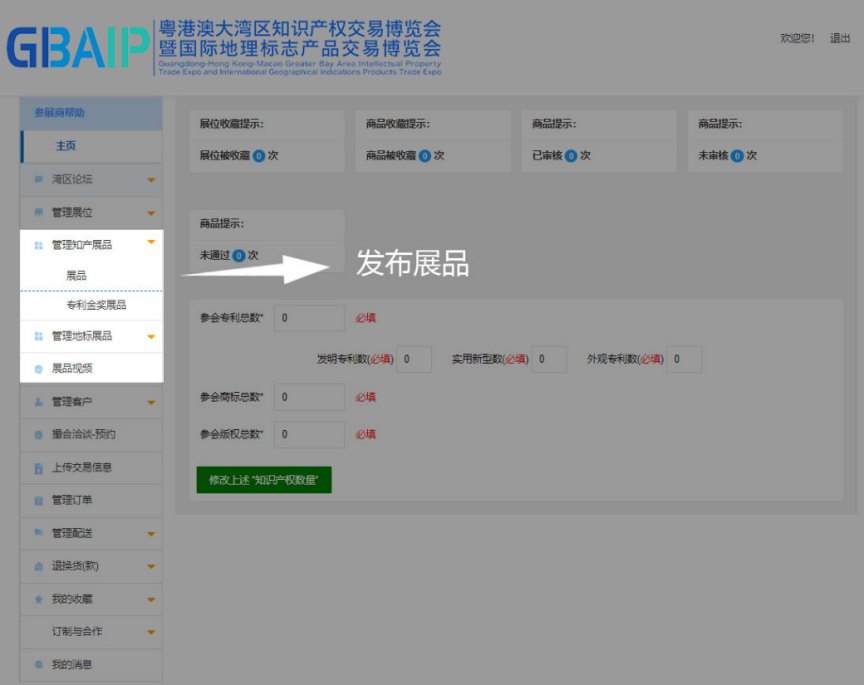Expand the 退换货(款) menu arrow
Image resolution: width=864 pixels, height=685 pixels.
click(151, 567)
